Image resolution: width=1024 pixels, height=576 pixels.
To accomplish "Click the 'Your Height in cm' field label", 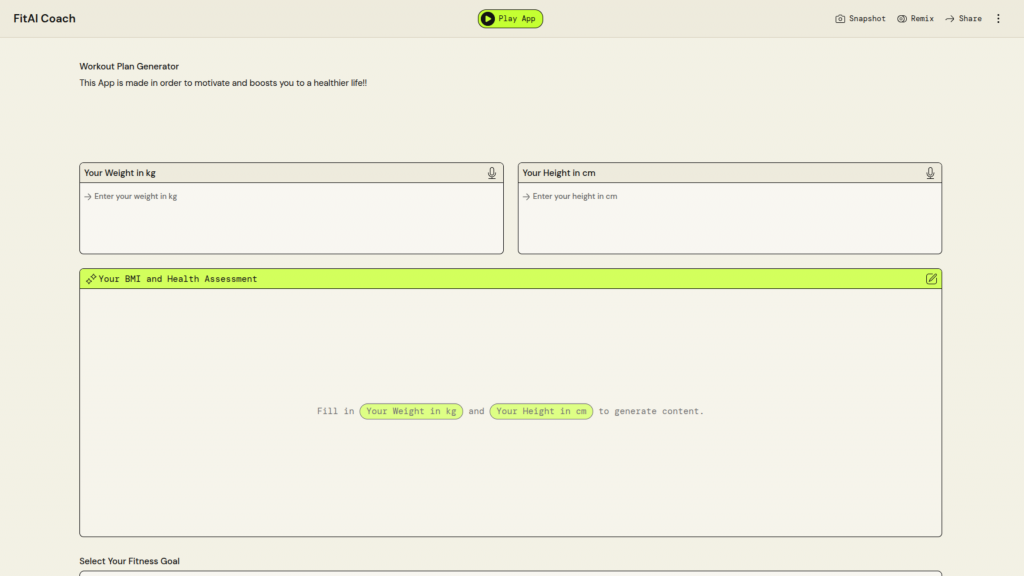I will (x=559, y=173).
